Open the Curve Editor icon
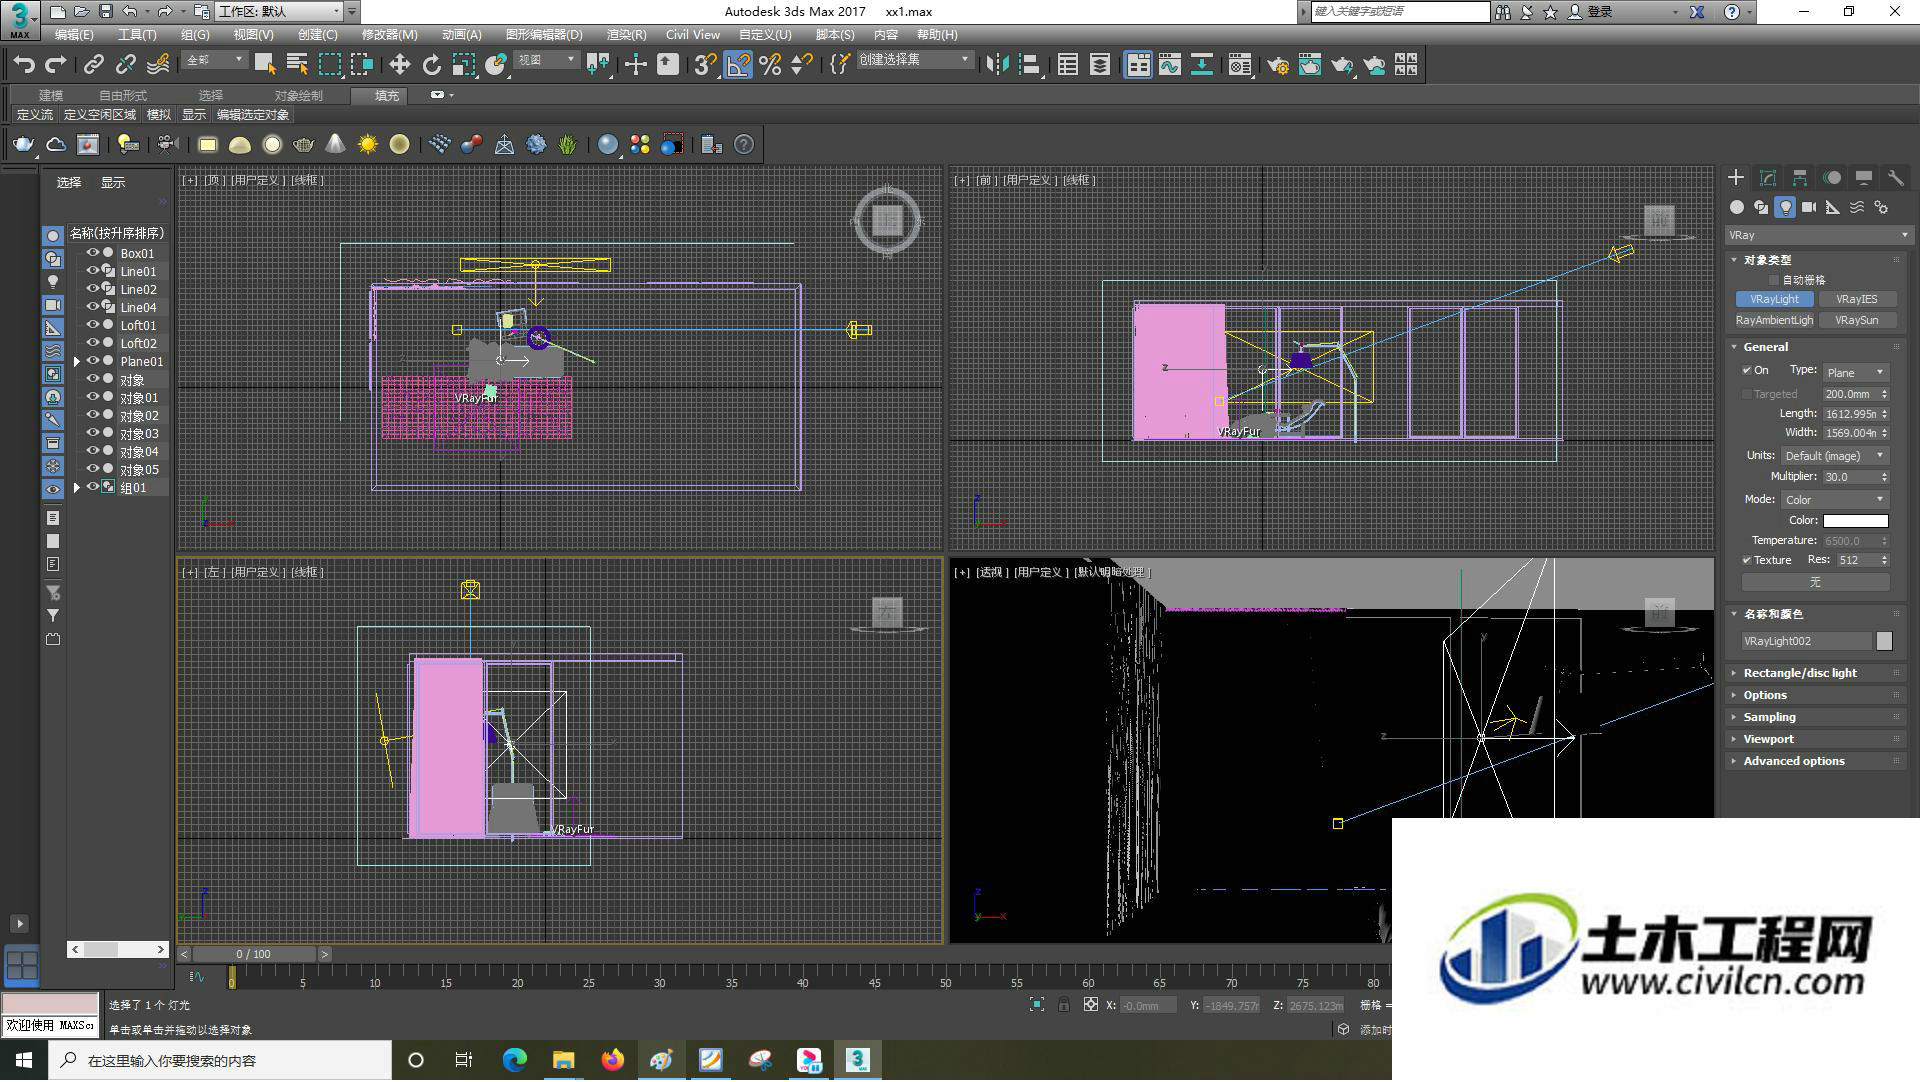The width and height of the screenshot is (1920, 1082). click(1169, 65)
